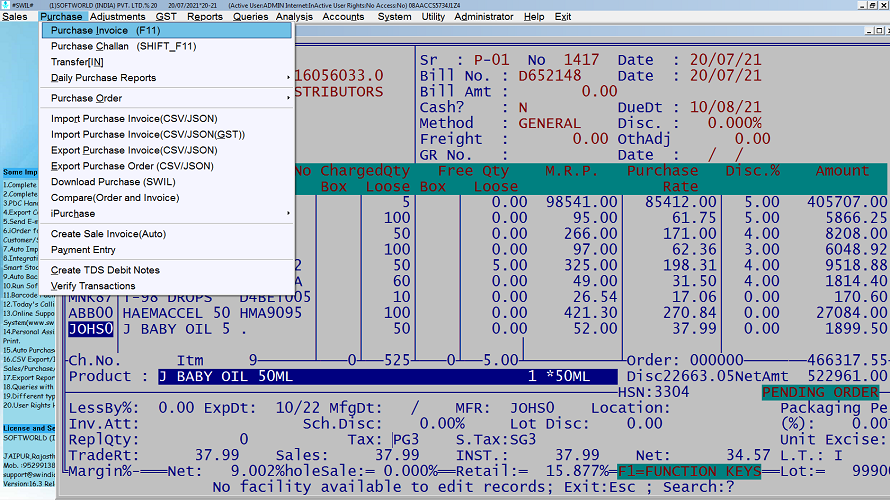Click the PENDING ORDER indicator
The width and height of the screenshot is (890, 500).
(819, 393)
